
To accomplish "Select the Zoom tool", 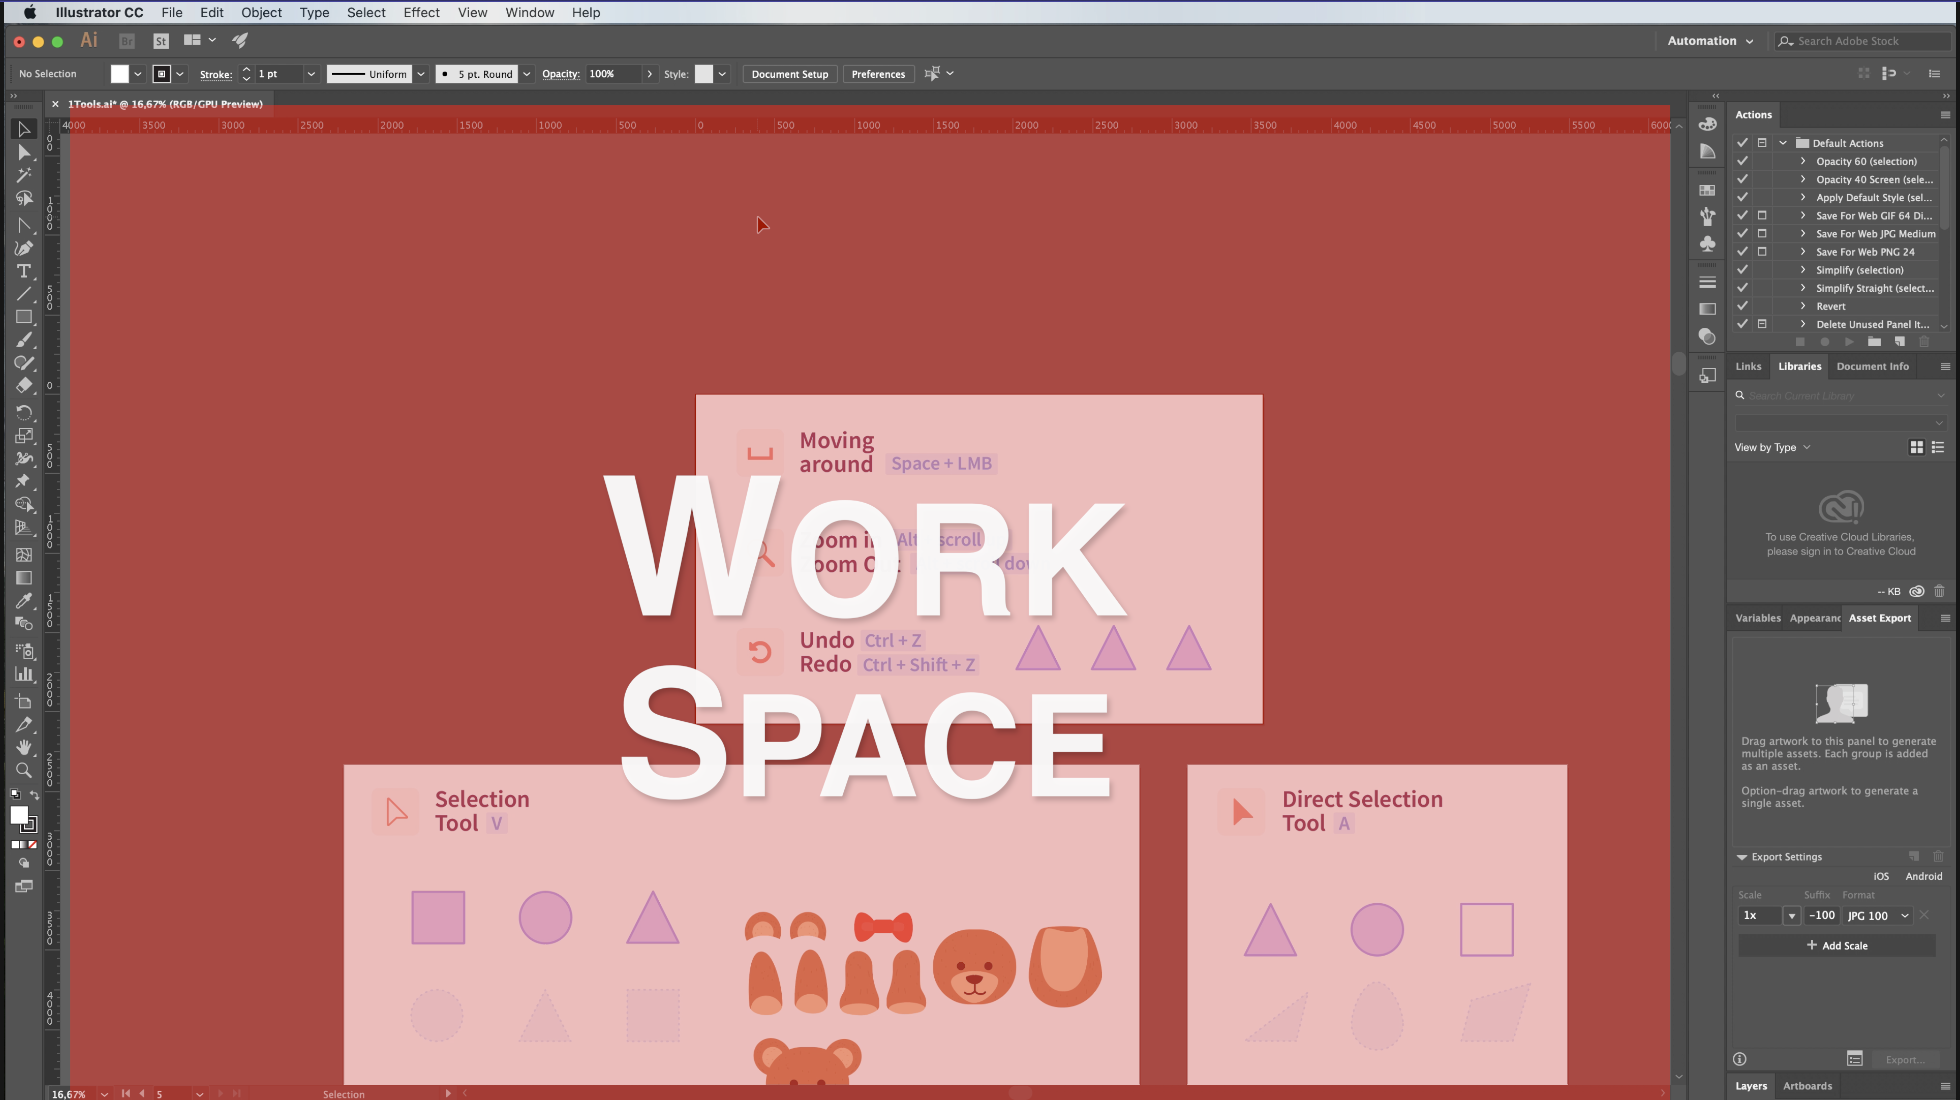I will pyautogui.click(x=24, y=770).
